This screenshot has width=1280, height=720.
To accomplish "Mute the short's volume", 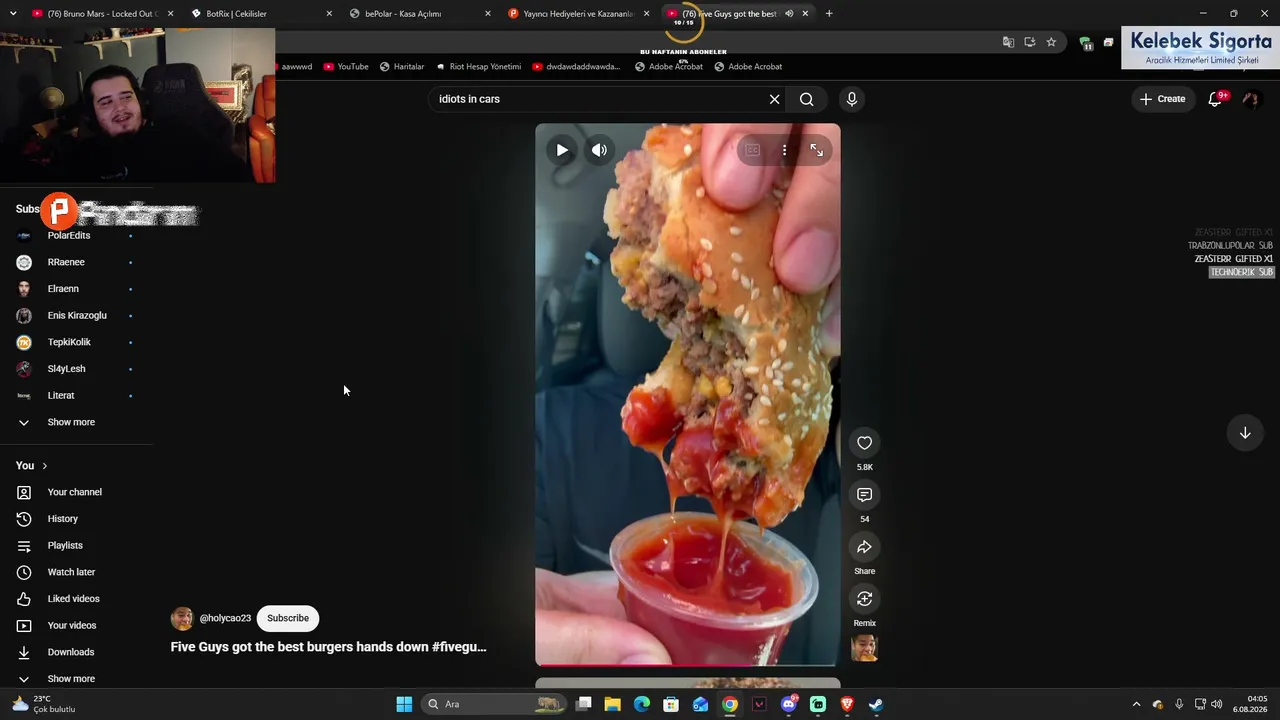I will point(599,150).
